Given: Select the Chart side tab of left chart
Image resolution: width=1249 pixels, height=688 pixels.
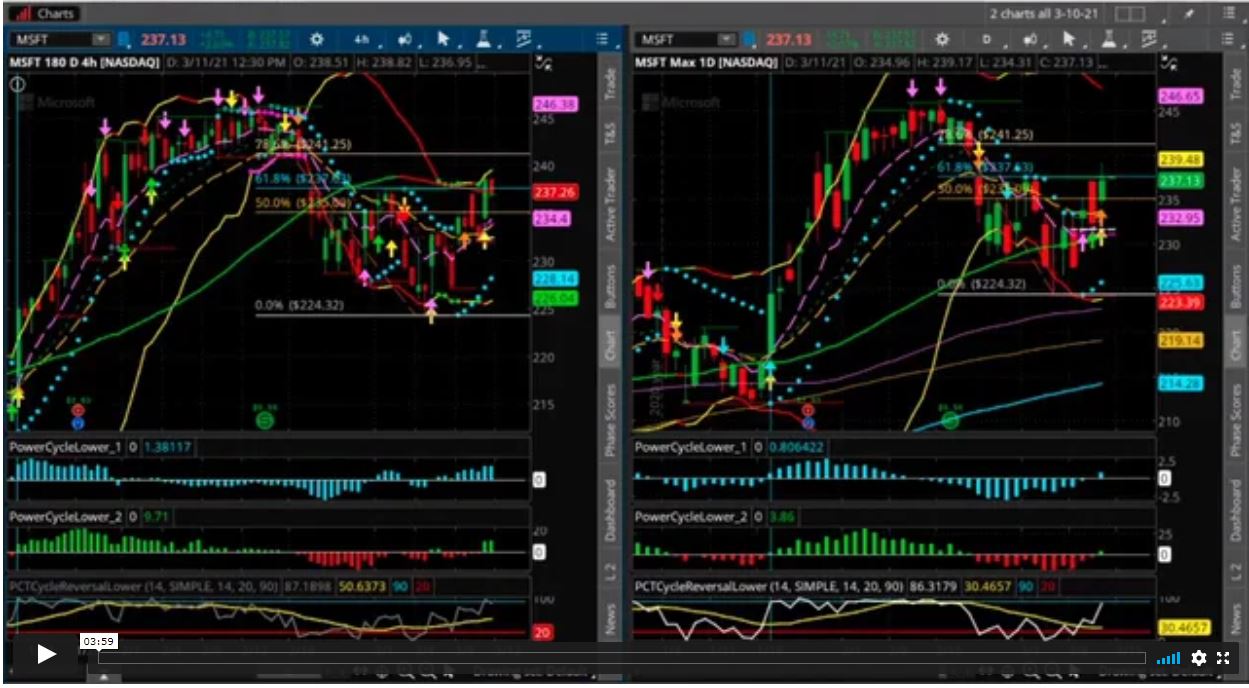Looking at the screenshot, I should click(610, 347).
